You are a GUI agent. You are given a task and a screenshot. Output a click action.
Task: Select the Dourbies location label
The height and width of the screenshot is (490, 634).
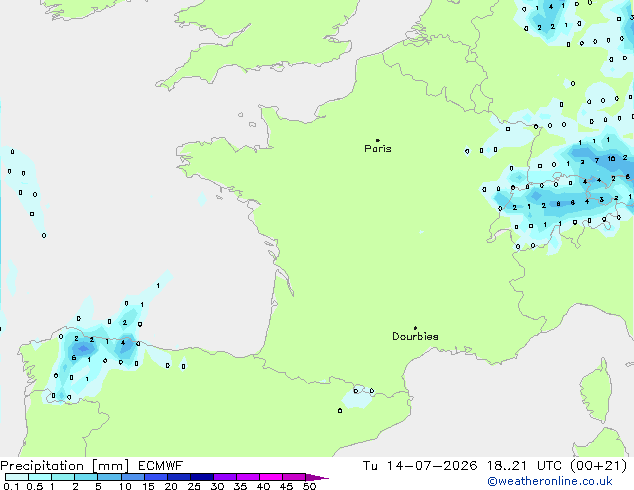[x=415, y=336]
